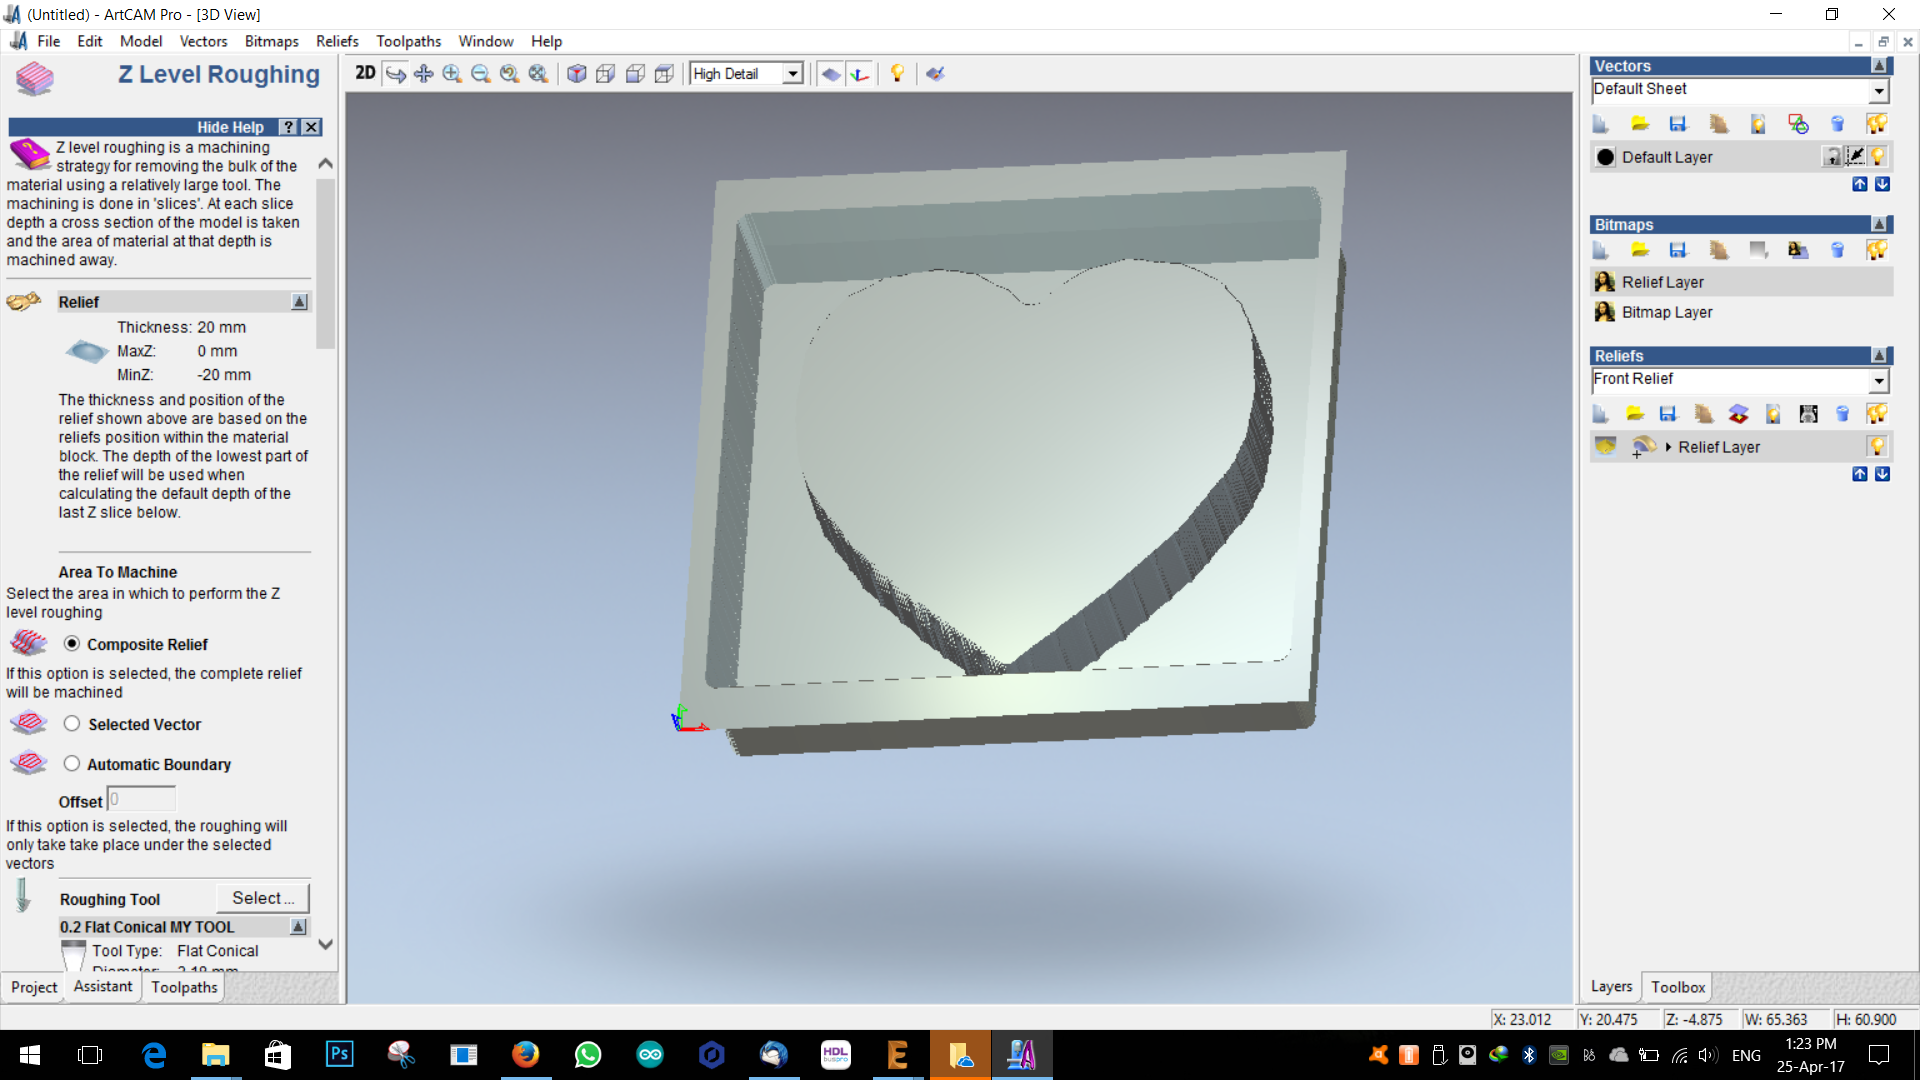The width and height of the screenshot is (1920, 1080).
Task: Click Select roughing tool button
Action: pyautogui.click(x=263, y=898)
